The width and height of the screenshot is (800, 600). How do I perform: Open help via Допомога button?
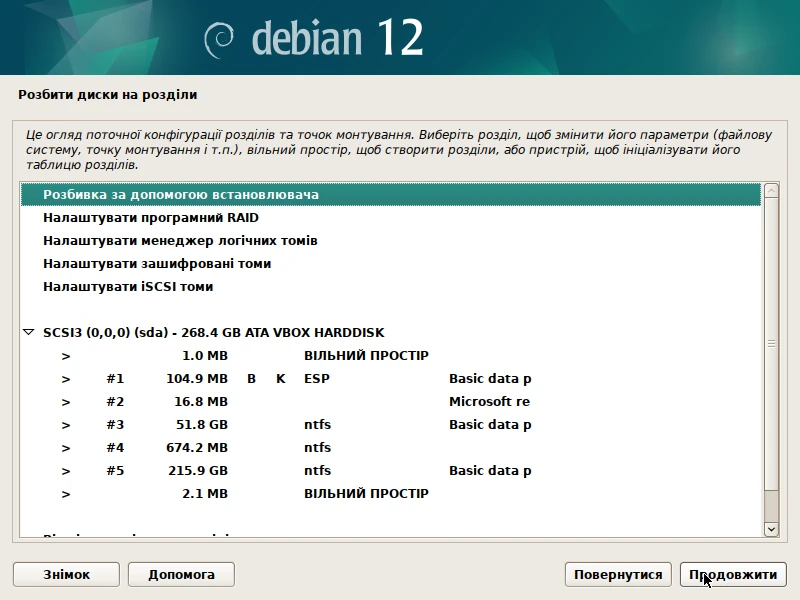click(x=181, y=574)
